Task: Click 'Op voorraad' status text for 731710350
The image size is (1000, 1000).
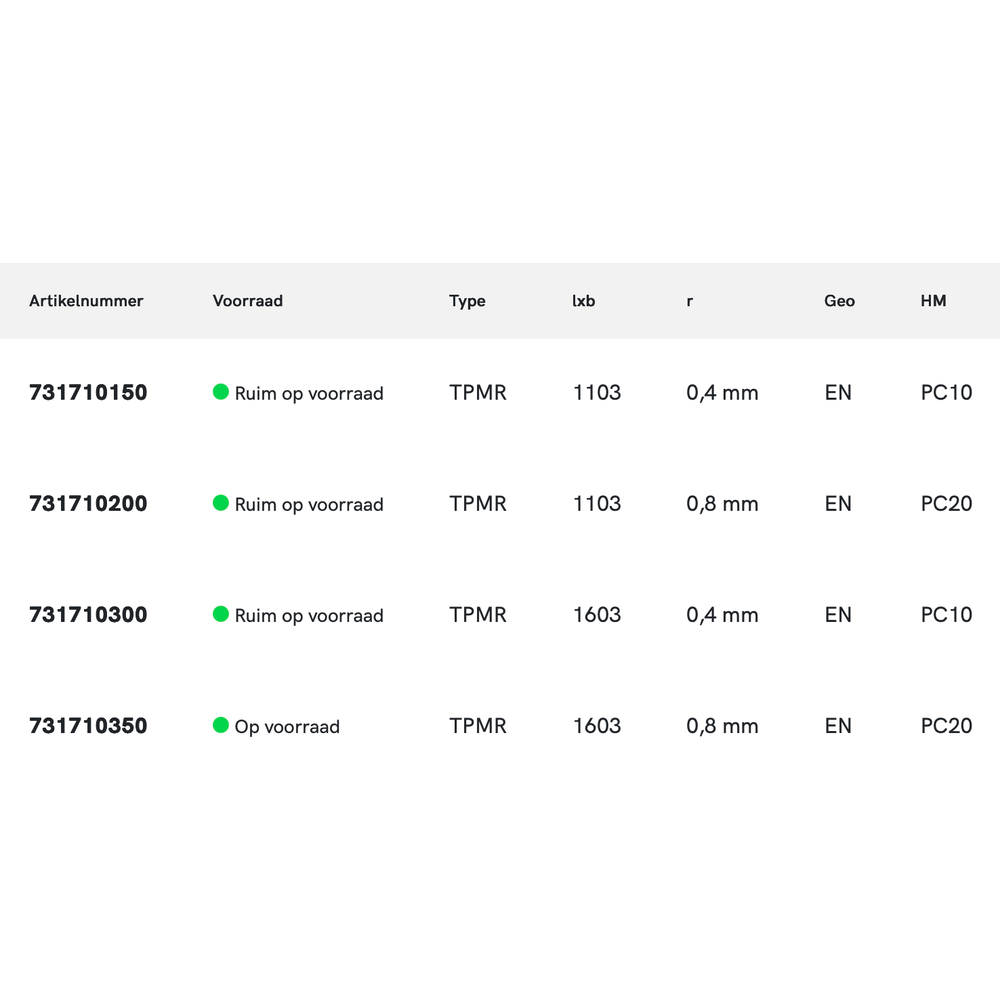Action: pos(287,727)
